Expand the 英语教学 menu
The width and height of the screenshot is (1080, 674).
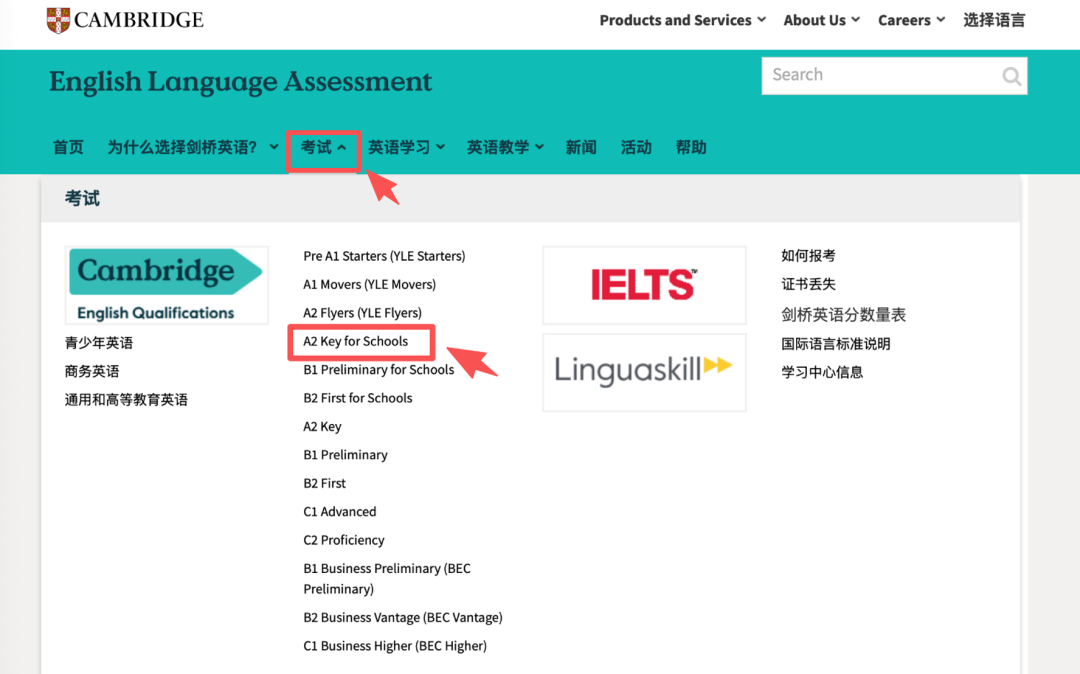point(505,147)
